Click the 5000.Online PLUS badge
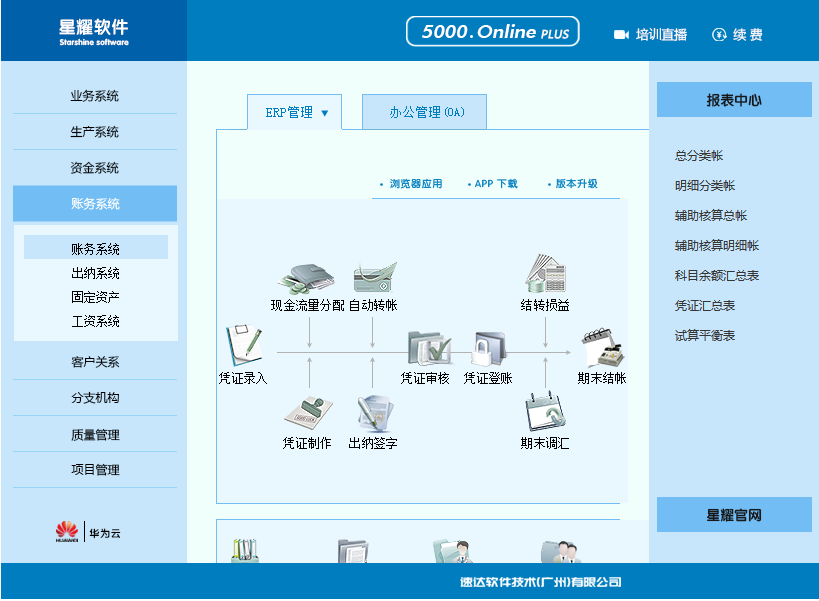This screenshot has width=819, height=601. click(493, 31)
